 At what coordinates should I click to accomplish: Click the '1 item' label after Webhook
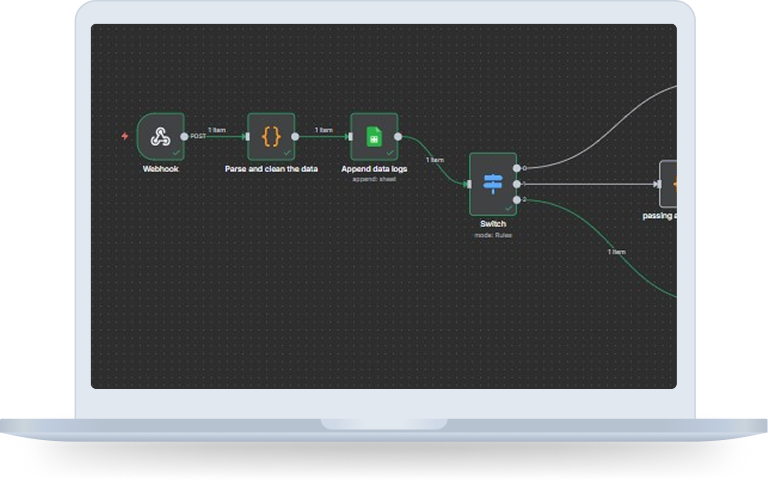pyautogui.click(x=216, y=130)
